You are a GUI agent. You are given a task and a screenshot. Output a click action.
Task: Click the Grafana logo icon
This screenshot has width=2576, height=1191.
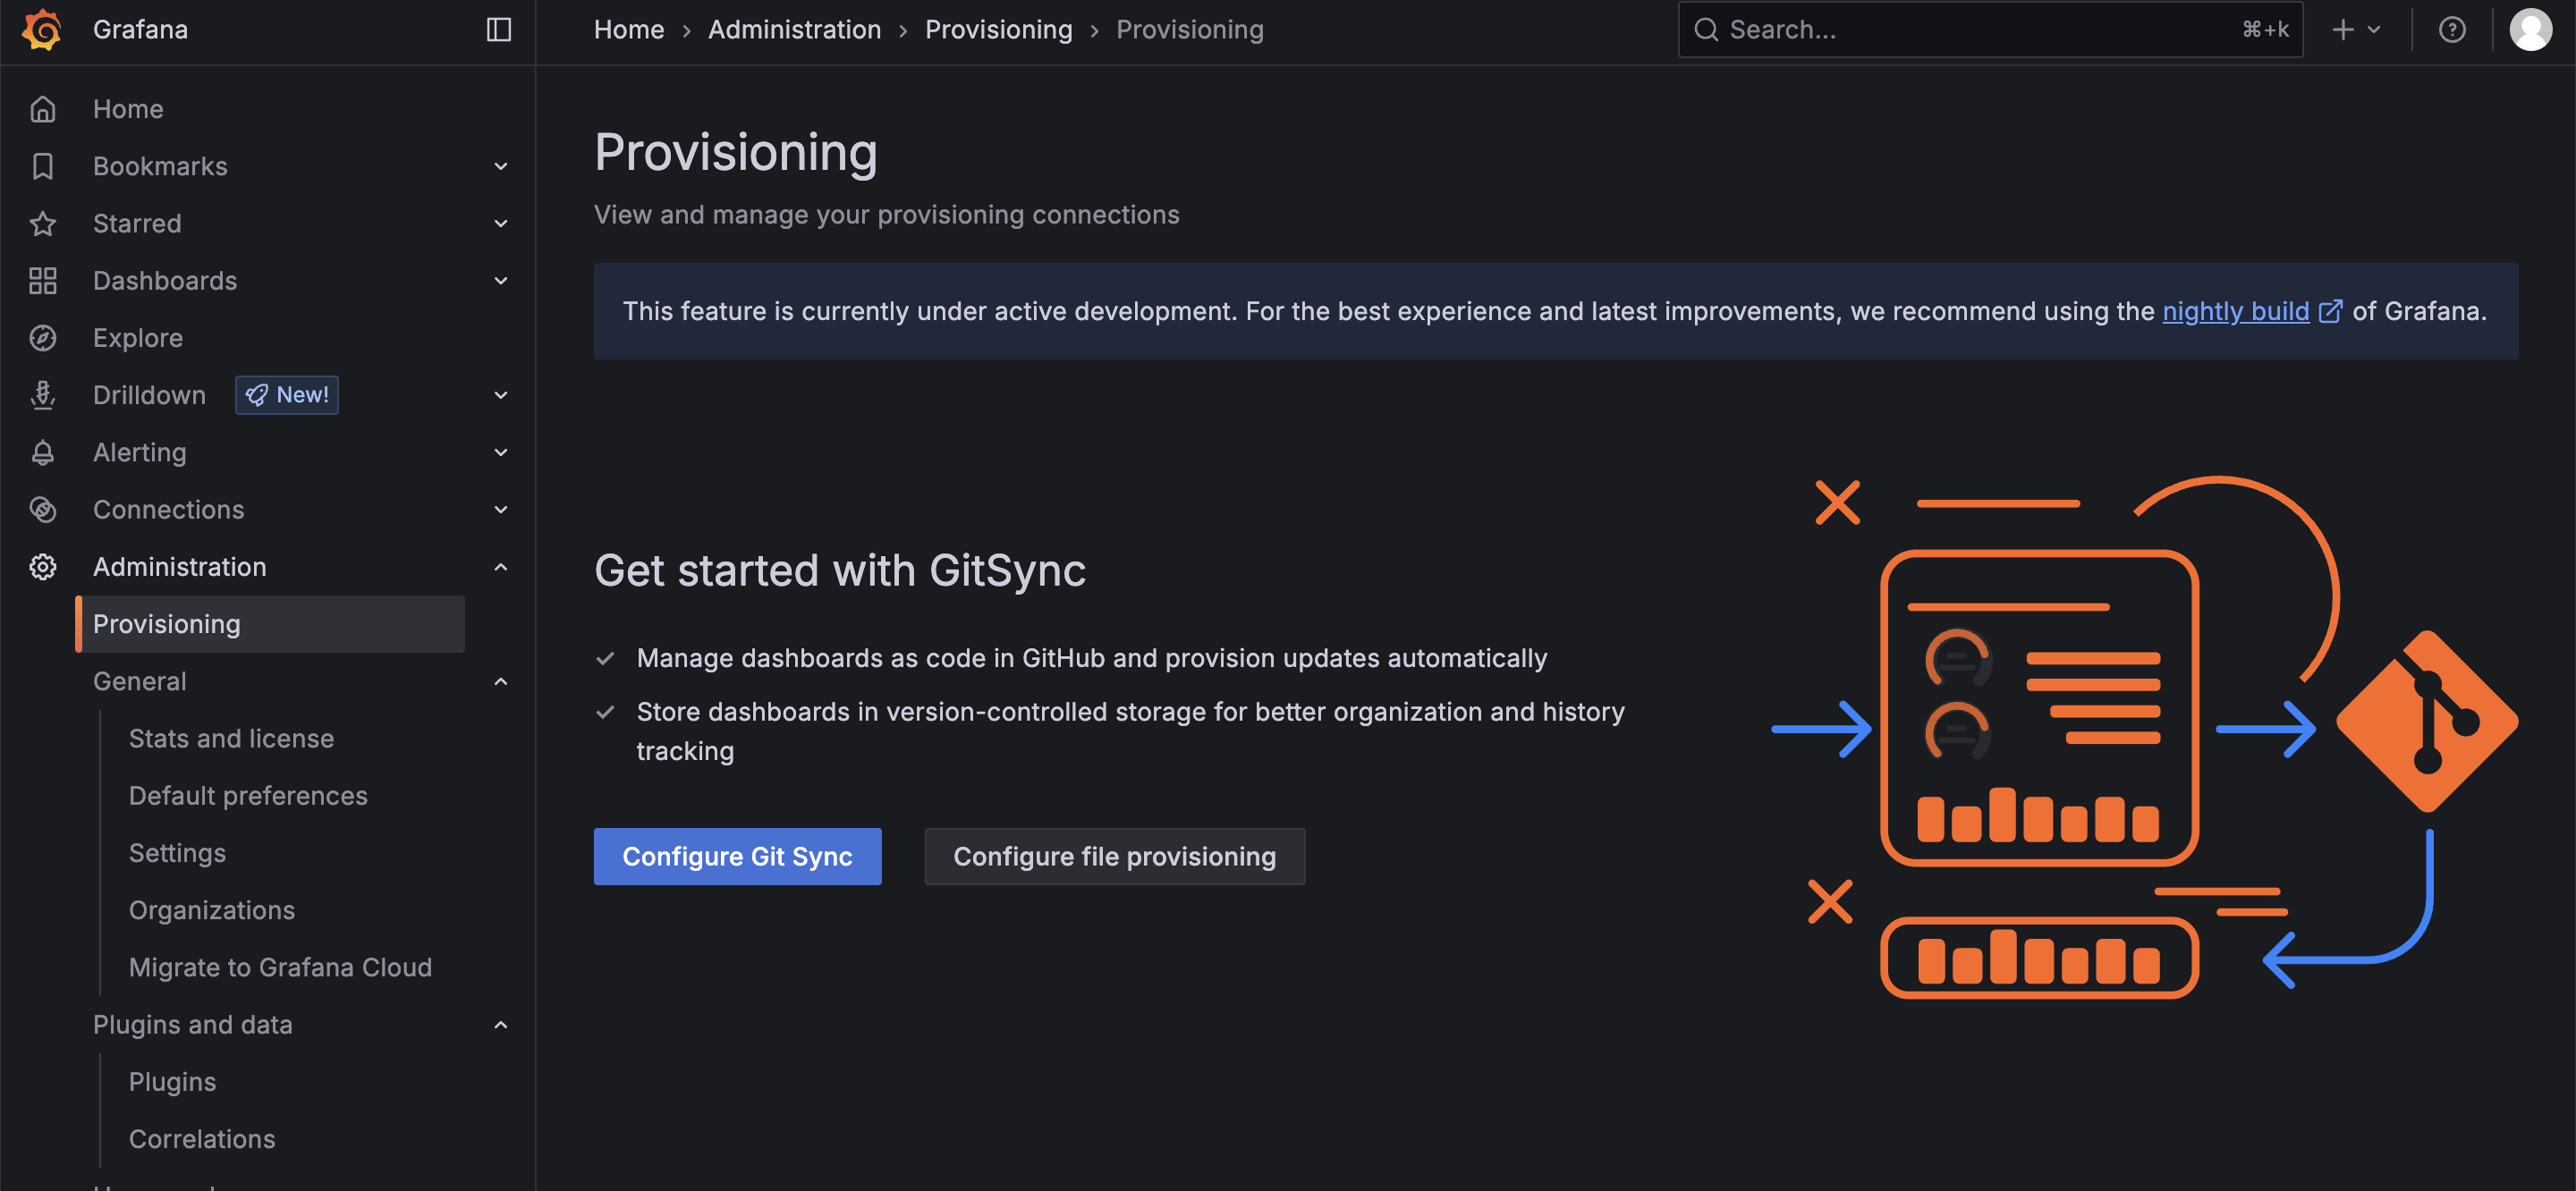[42, 29]
